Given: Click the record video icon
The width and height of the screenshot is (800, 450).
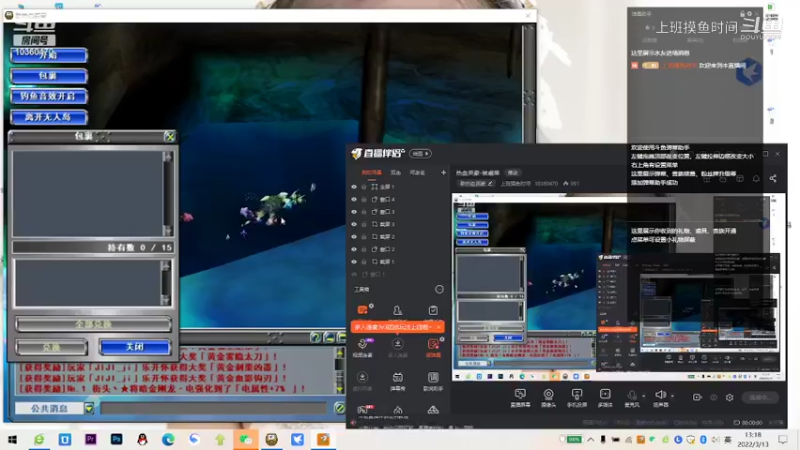Looking at the screenshot, I should coord(697,397).
